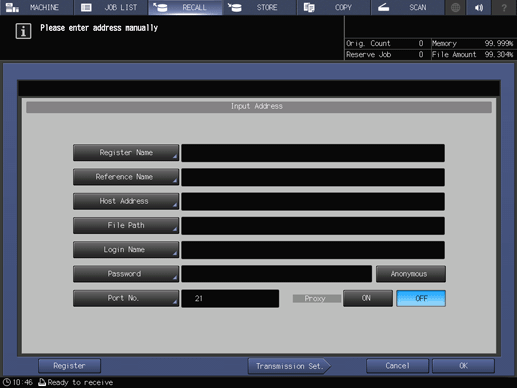Click the Proxy label
Screen dimensions: 517x388
tap(317, 299)
